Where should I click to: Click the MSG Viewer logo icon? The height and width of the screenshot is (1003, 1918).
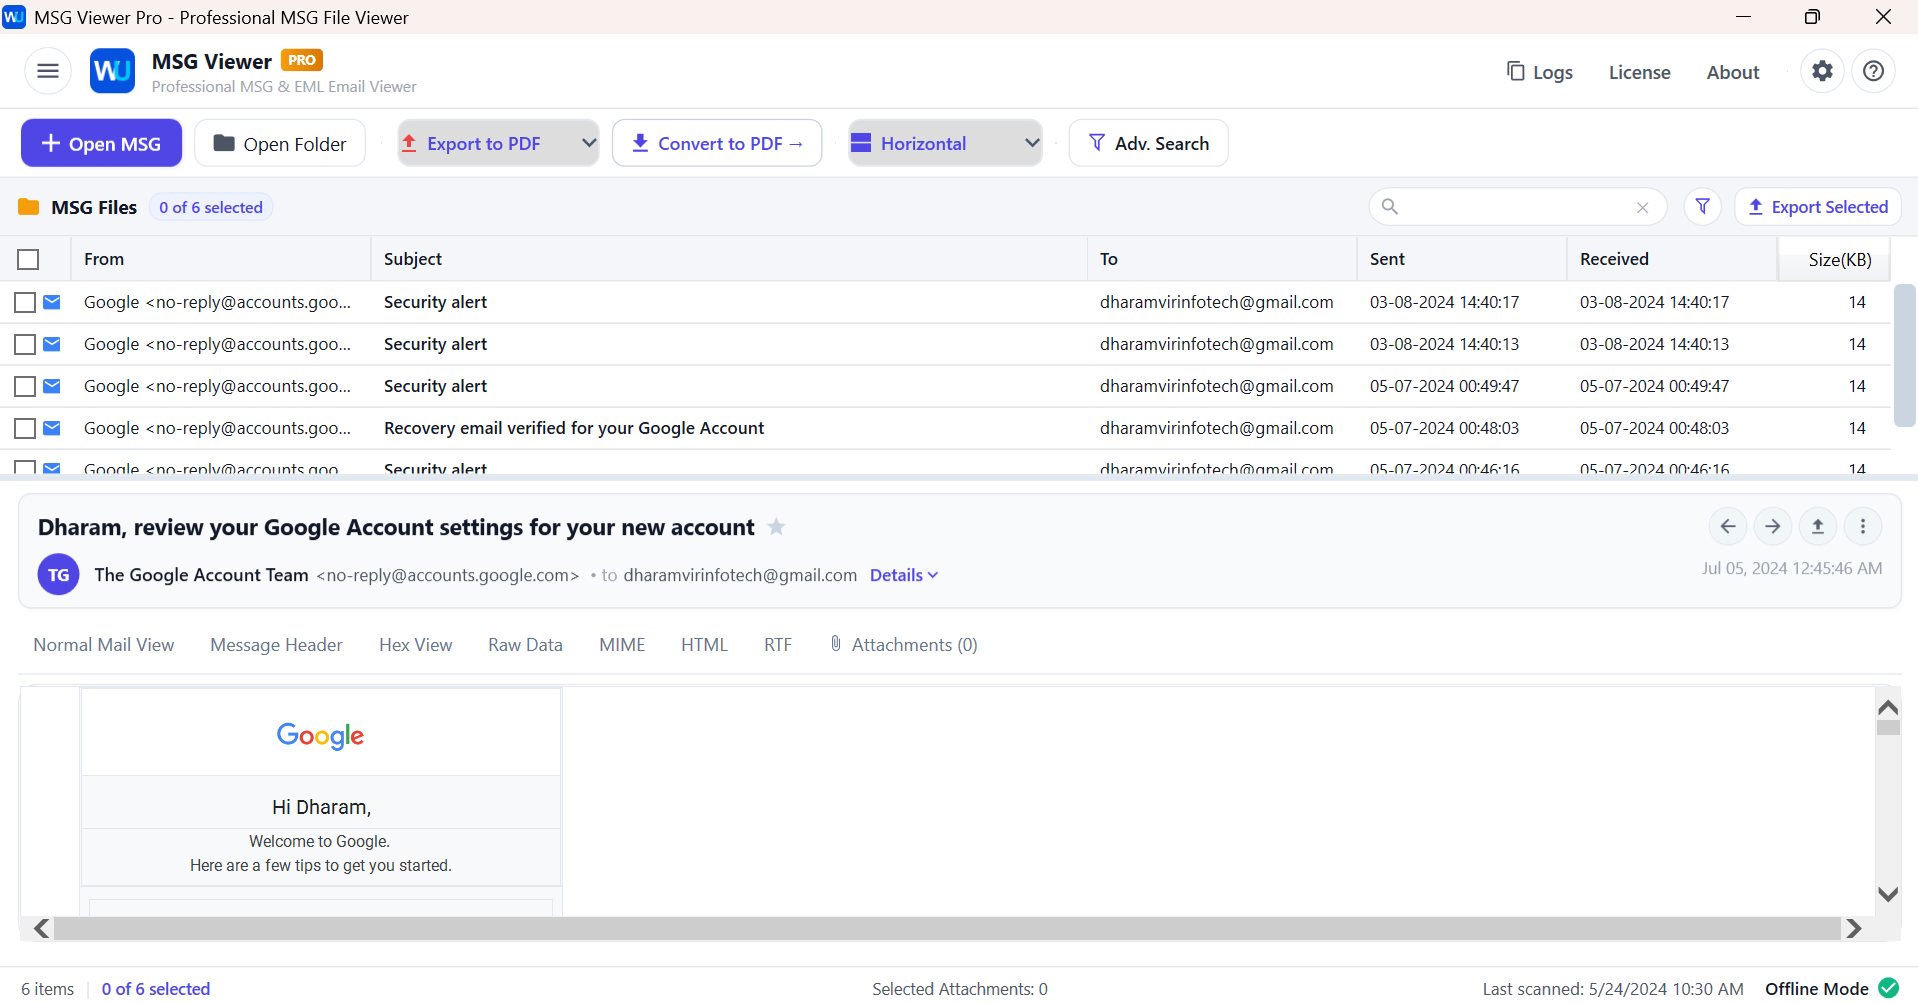pyautogui.click(x=112, y=71)
